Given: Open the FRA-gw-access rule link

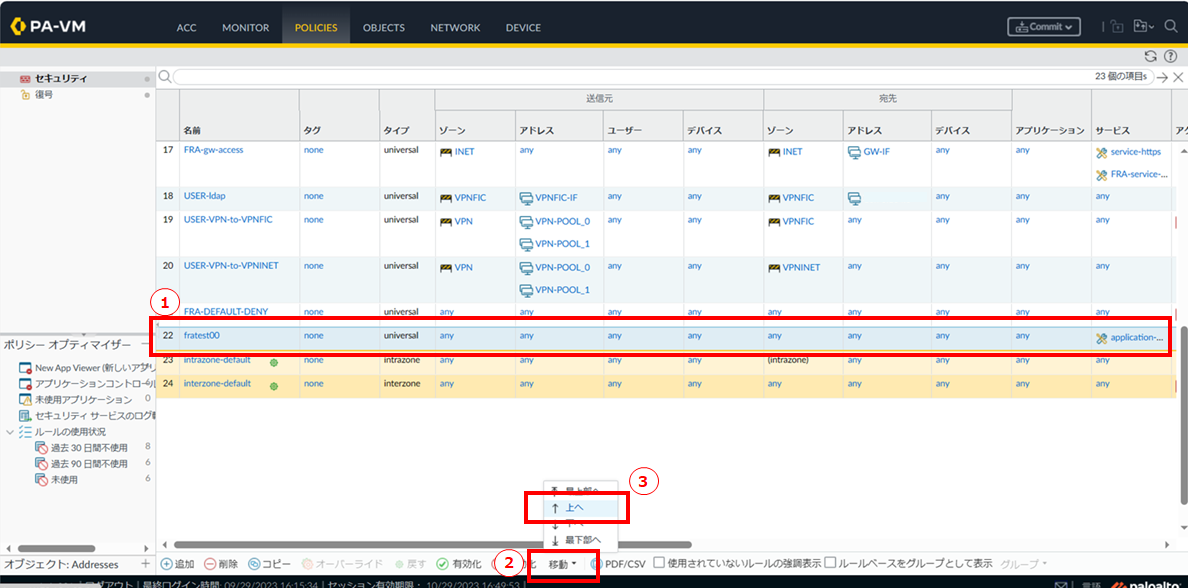Looking at the screenshot, I should point(213,150).
